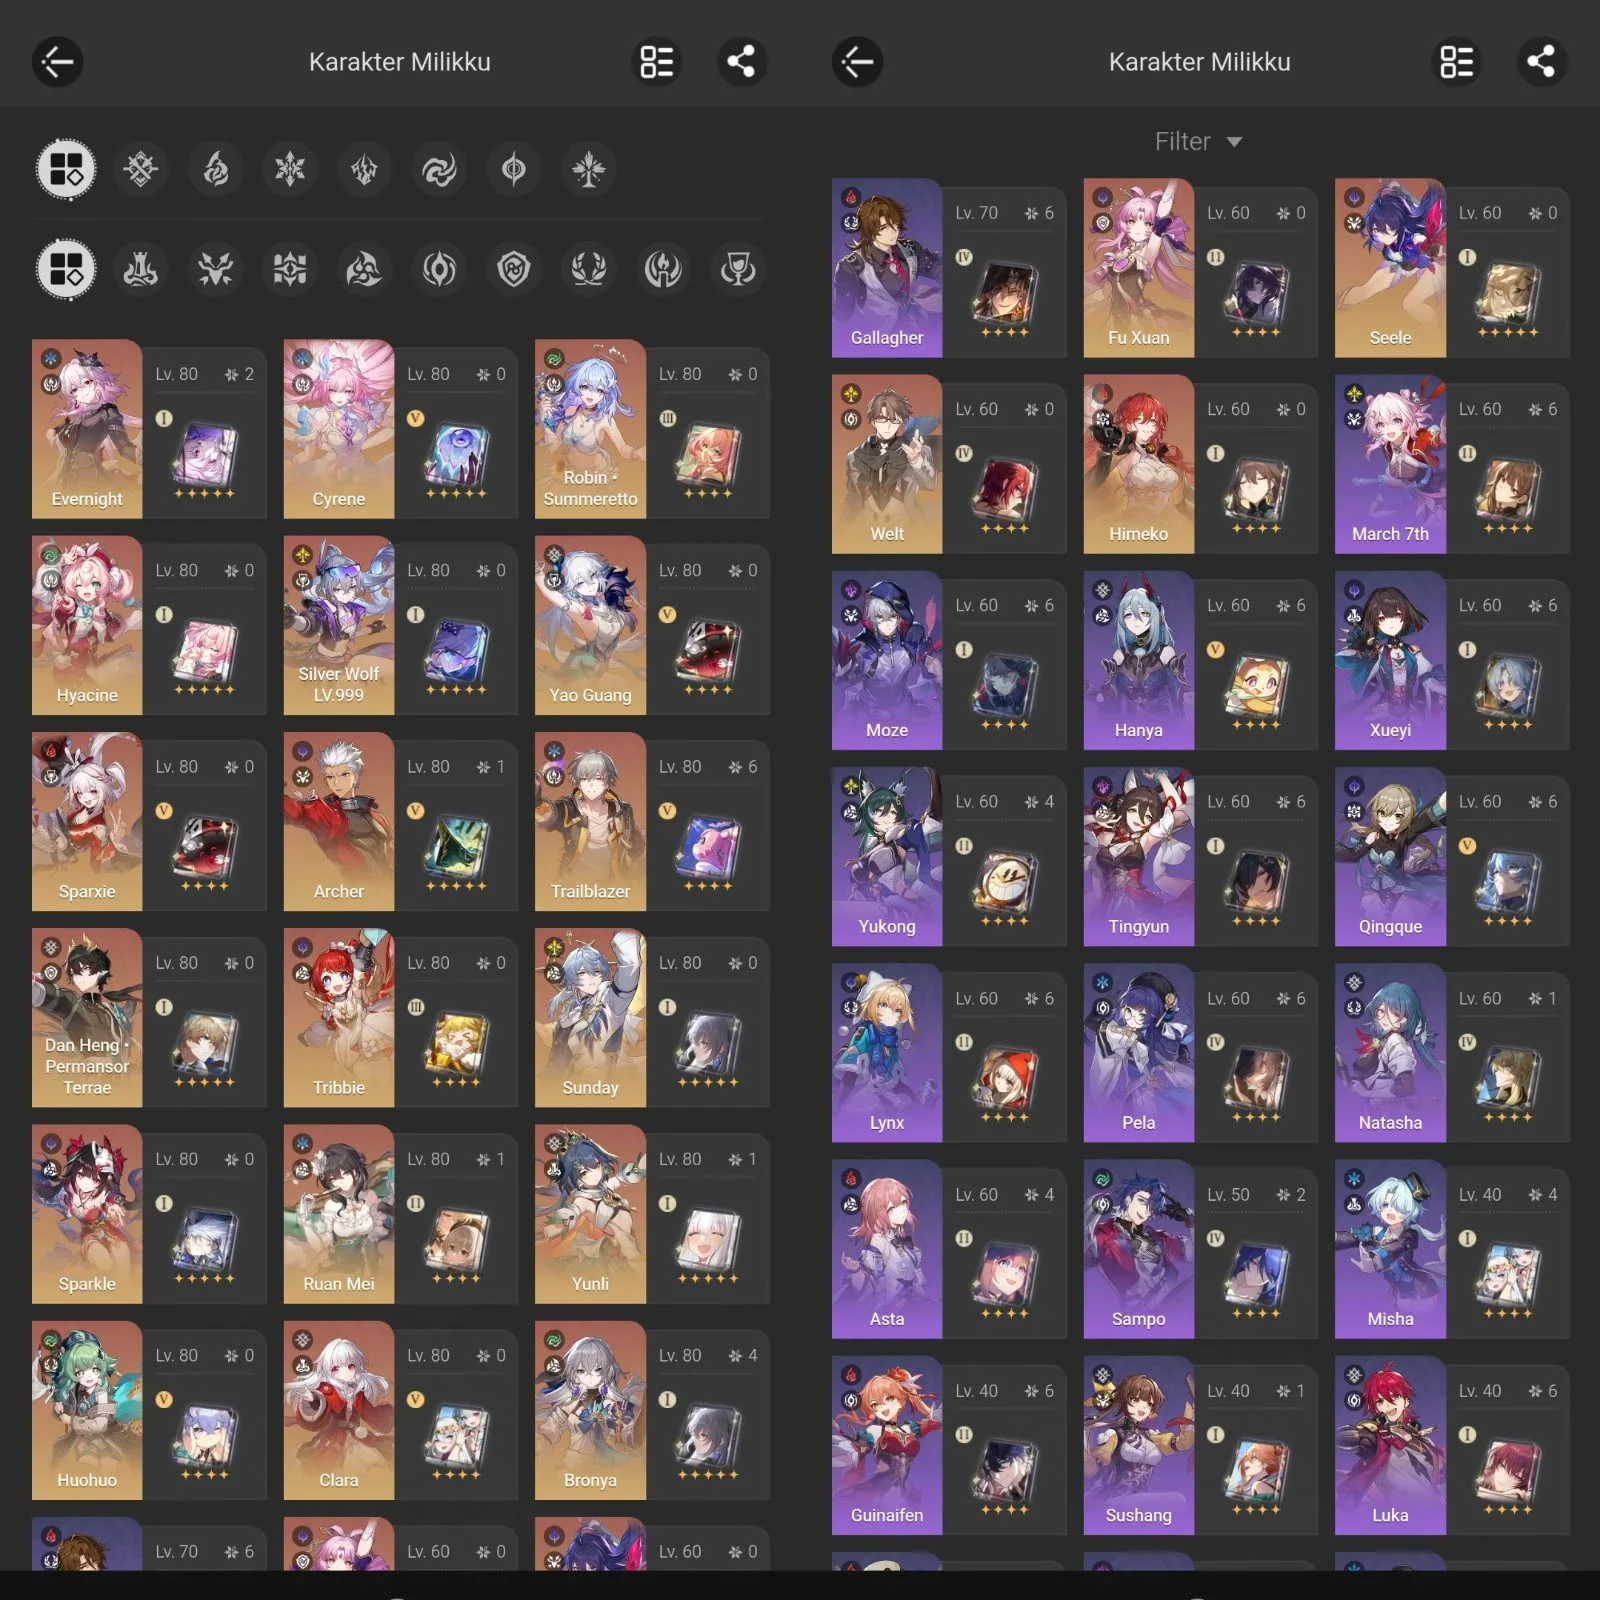Open Evernight's character card
Screen dimensions: 1600x1600
[x=149, y=429]
